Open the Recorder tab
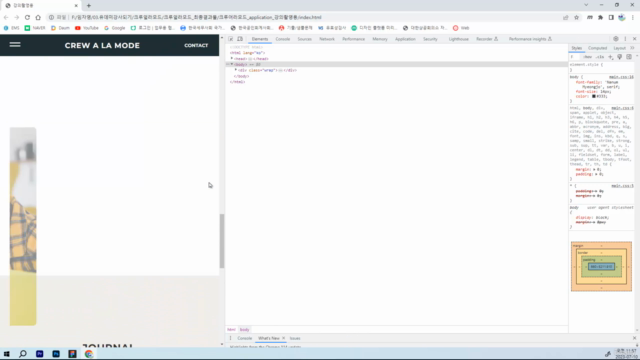The width and height of the screenshot is (640, 360). [487, 39]
